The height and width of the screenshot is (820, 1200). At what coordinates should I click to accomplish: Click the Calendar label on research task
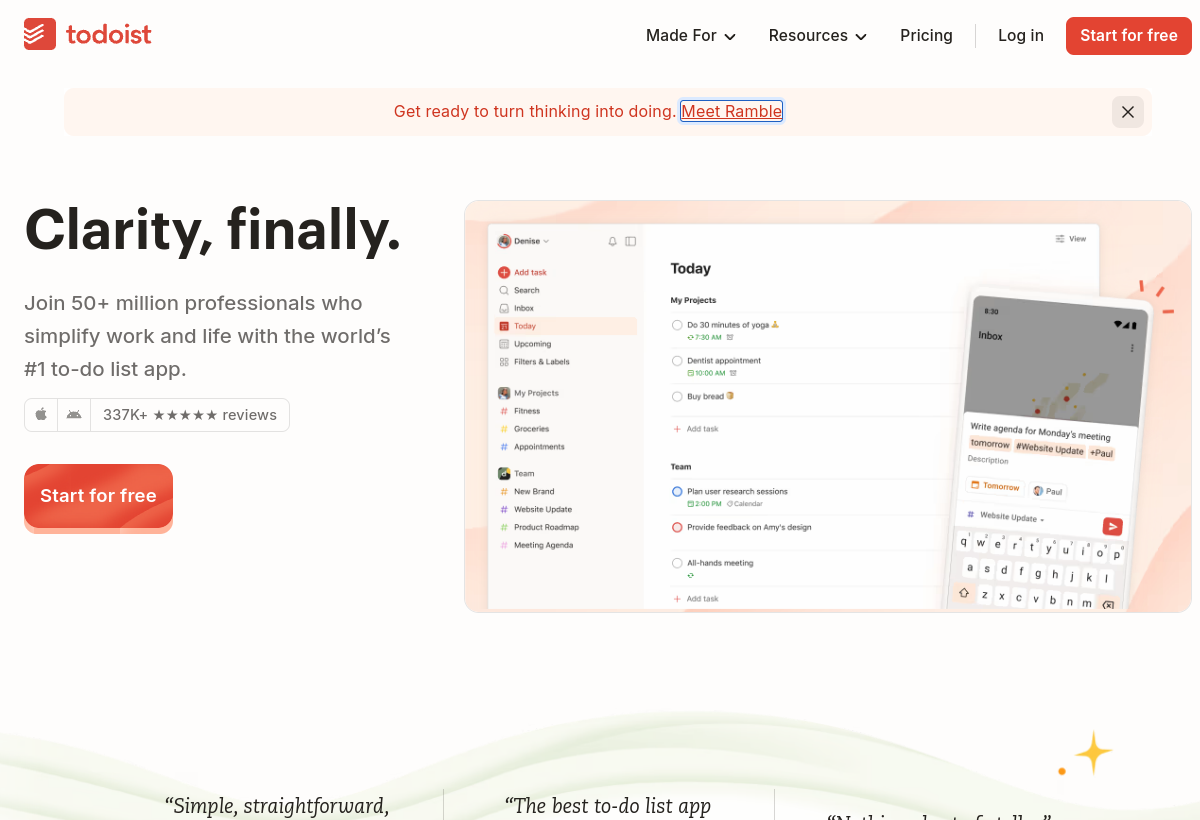(x=745, y=504)
